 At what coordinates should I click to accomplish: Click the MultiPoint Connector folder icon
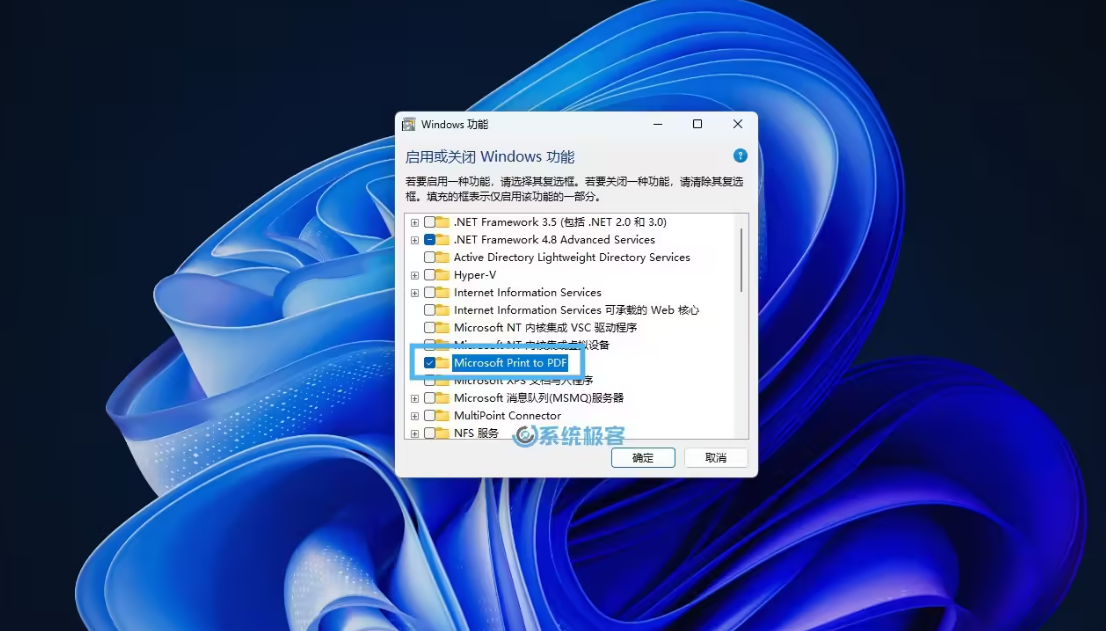tap(442, 416)
